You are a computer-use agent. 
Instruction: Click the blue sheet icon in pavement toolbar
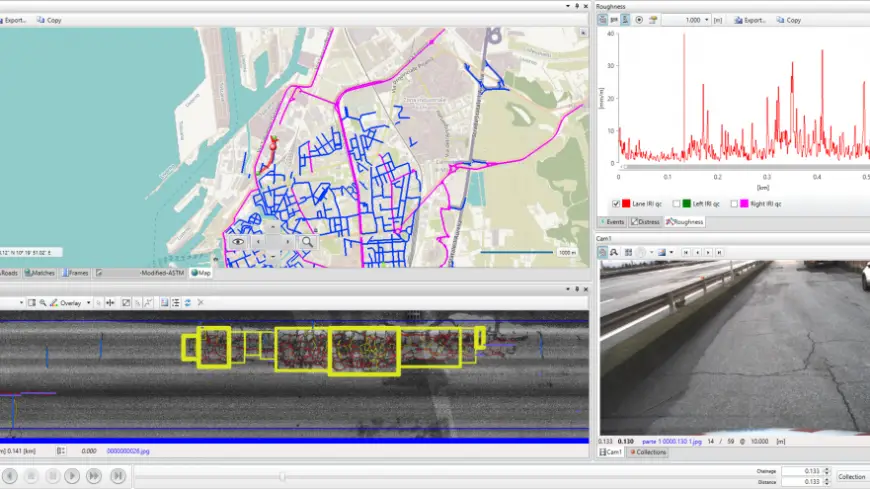tap(164, 303)
